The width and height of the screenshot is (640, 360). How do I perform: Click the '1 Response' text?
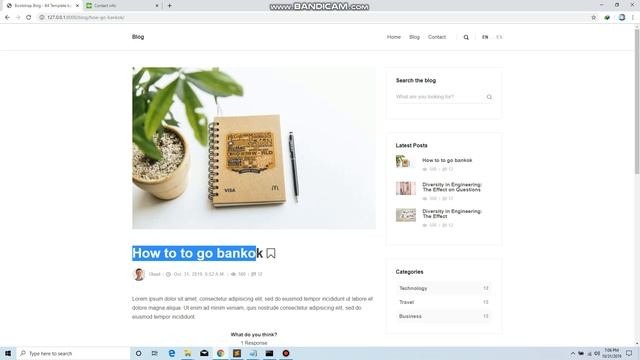tap(254, 343)
